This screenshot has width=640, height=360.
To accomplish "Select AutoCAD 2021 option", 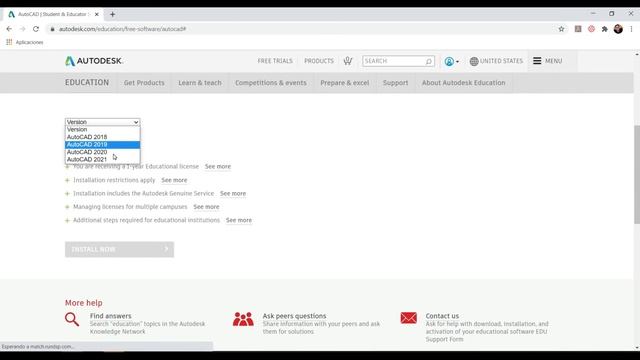I will (x=102, y=159).
